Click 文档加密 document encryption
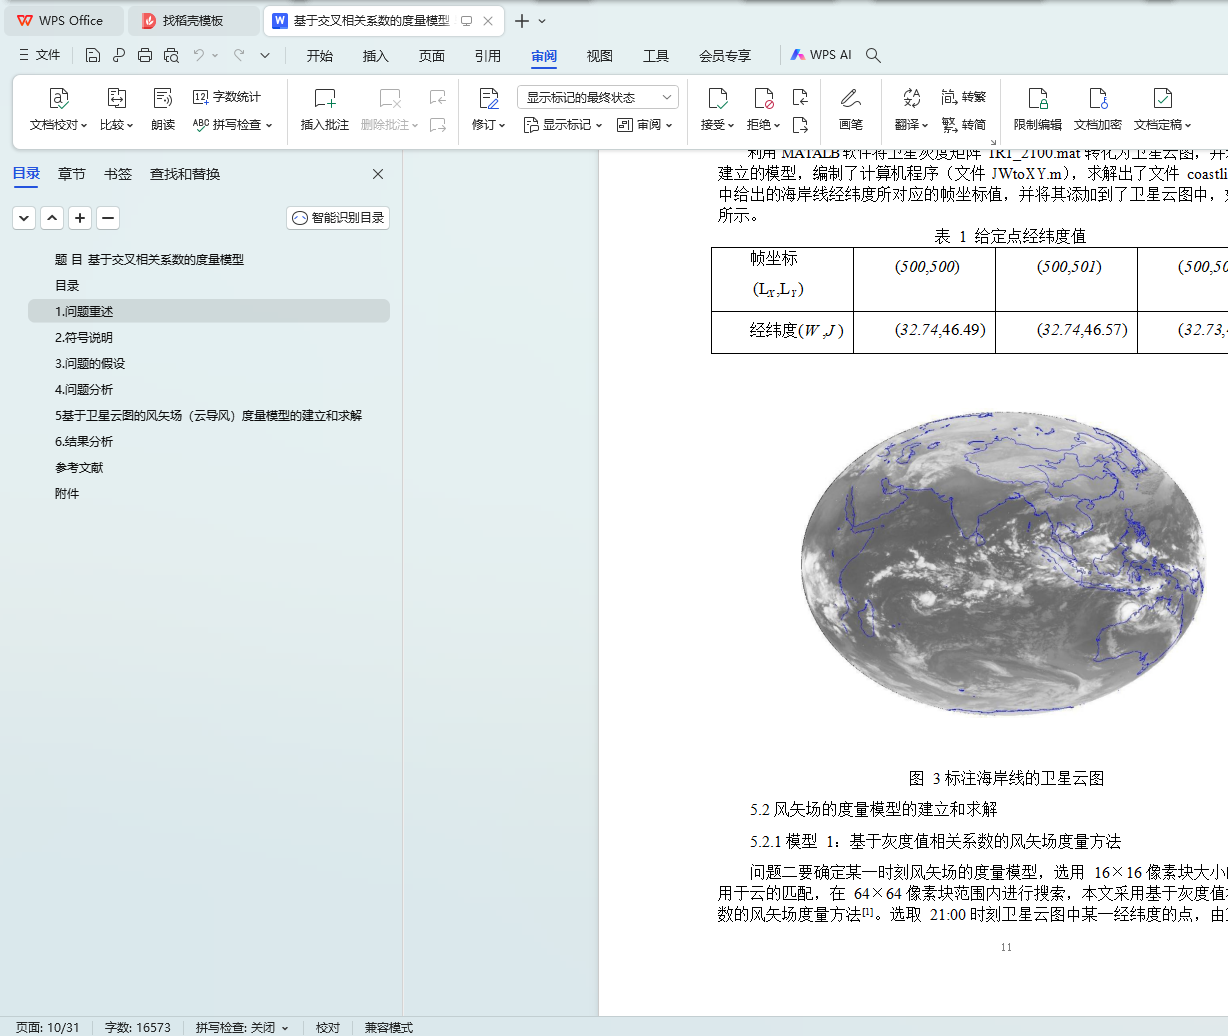This screenshot has height=1036, width=1228. [1098, 110]
